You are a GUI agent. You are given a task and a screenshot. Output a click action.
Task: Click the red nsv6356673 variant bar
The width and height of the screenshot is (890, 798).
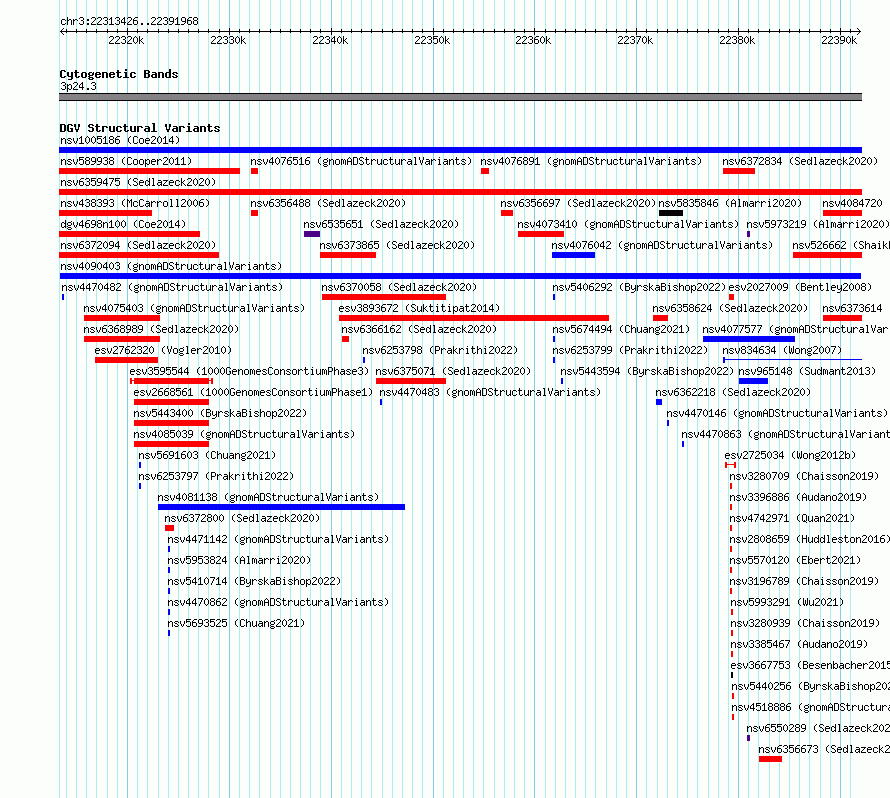770,759
